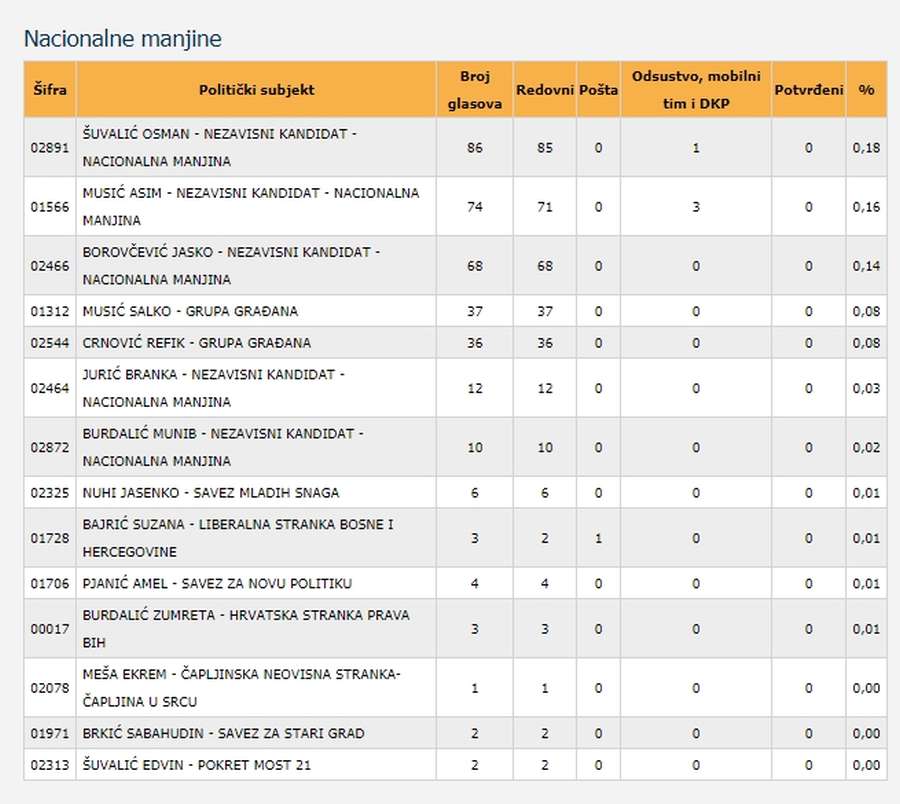Select the BAJRIĆ SUZANA candidate entry
Viewport: 900px width, 804px height.
pyautogui.click(x=238, y=538)
